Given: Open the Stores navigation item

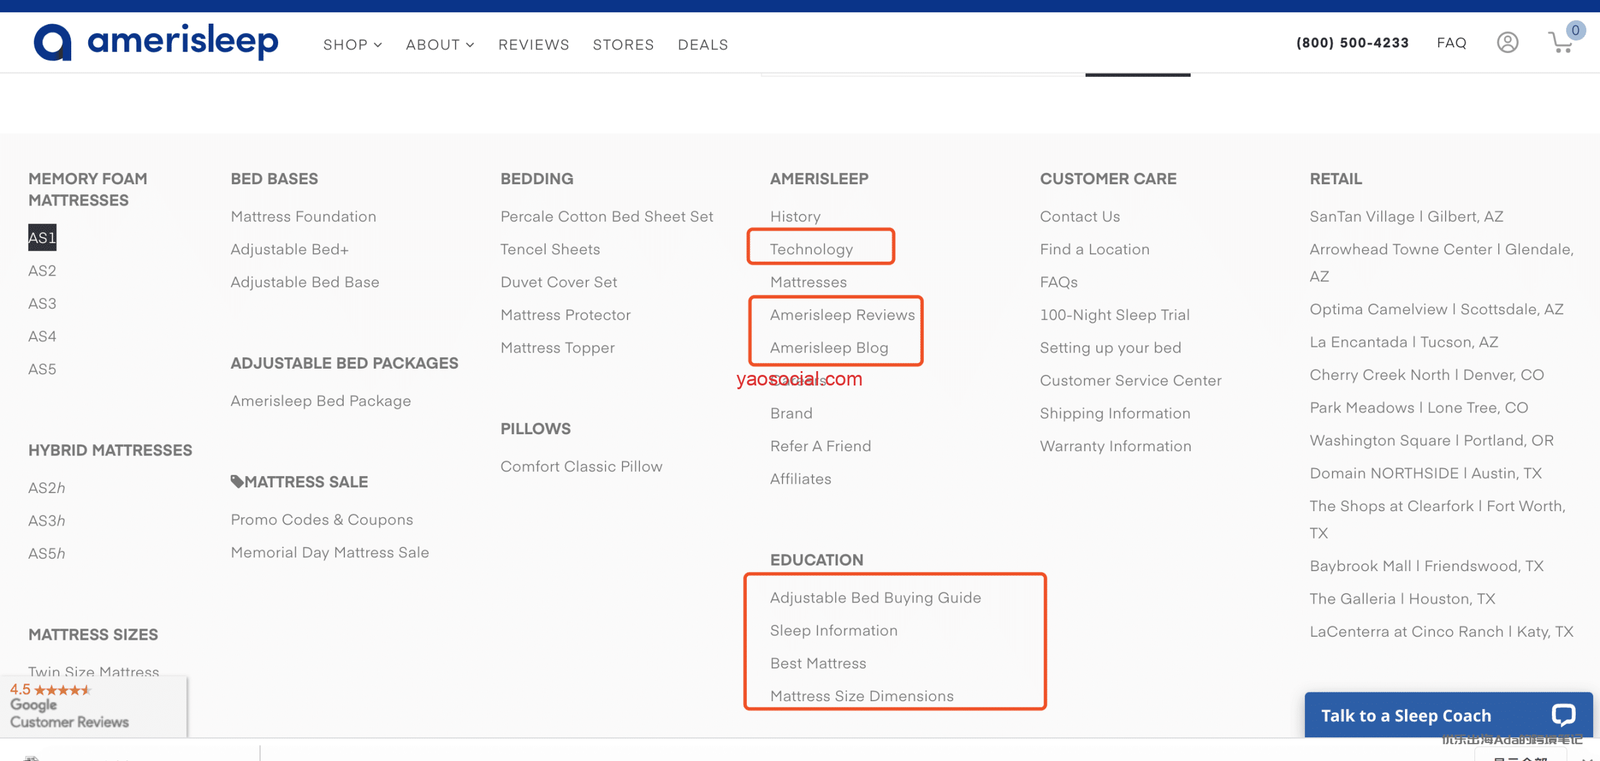Looking at the screenshot, I should [623, 45].
